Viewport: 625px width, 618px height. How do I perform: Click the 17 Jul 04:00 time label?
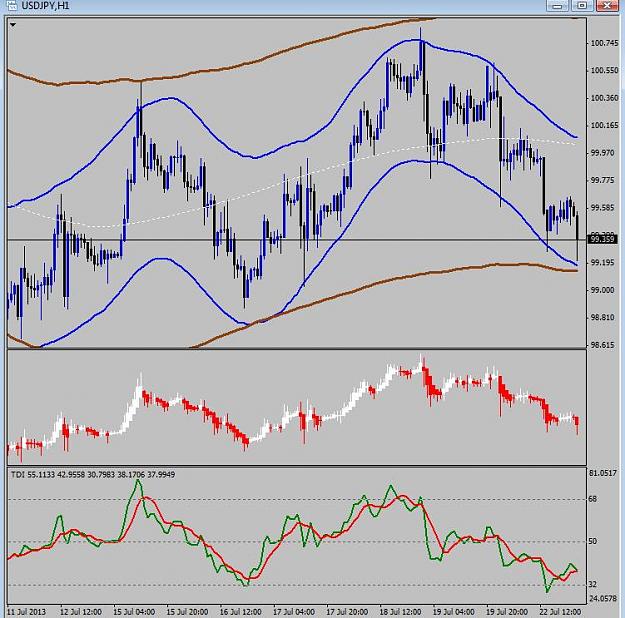point(294,612)
